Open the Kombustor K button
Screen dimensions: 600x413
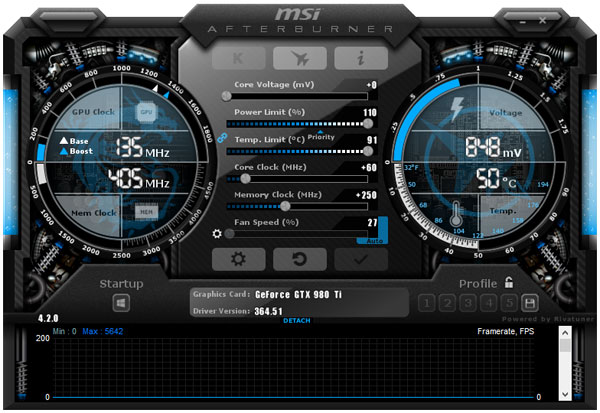(238, 59)
